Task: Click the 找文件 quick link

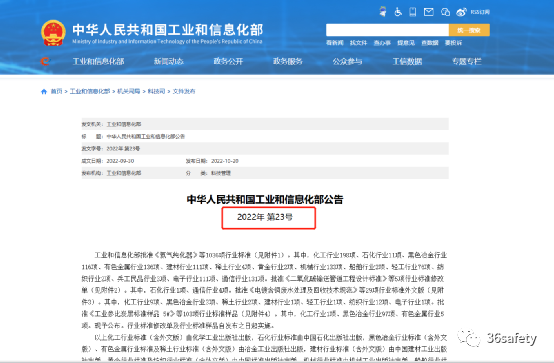Action: click(x=358, y=43)
